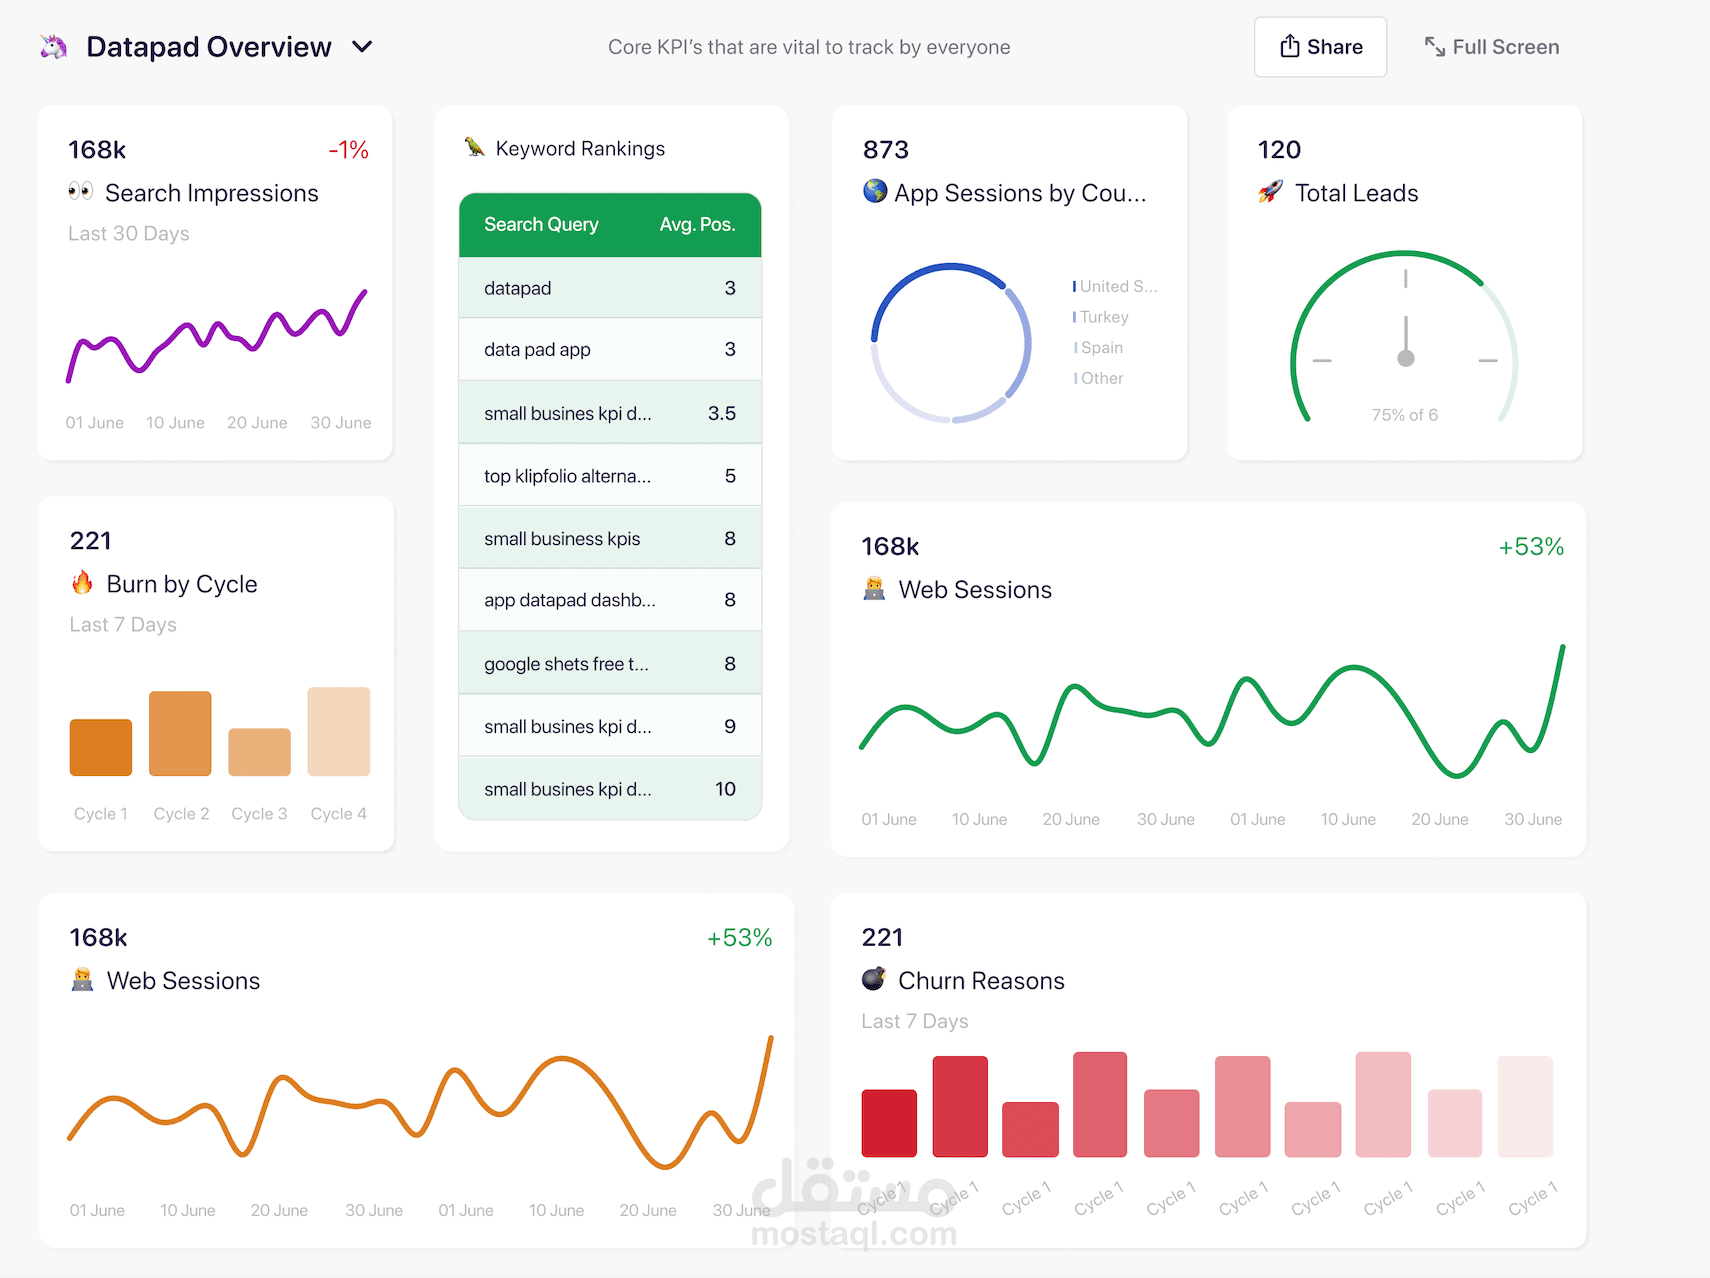Click the average position value 9
1710x1278 pixels.
click(730, 727)
